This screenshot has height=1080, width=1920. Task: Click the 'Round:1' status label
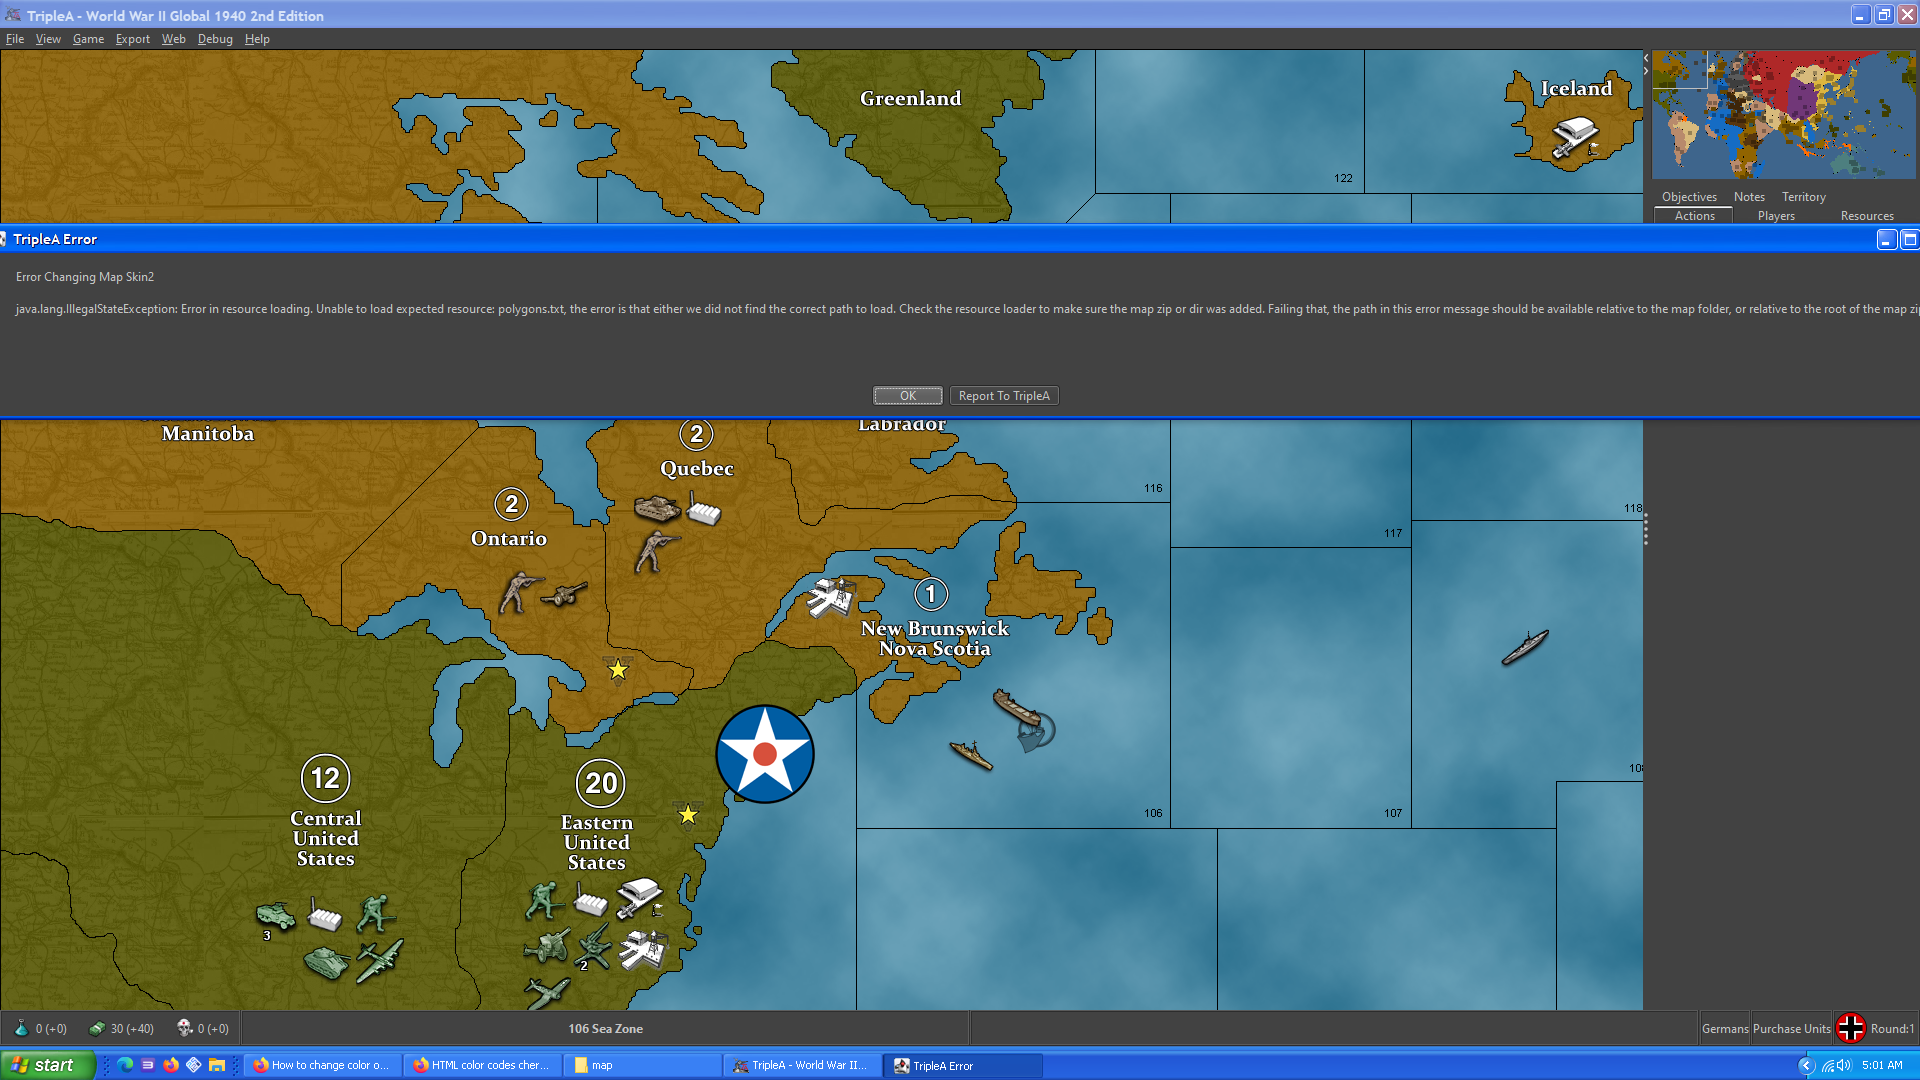(x=1892, y=1028)
